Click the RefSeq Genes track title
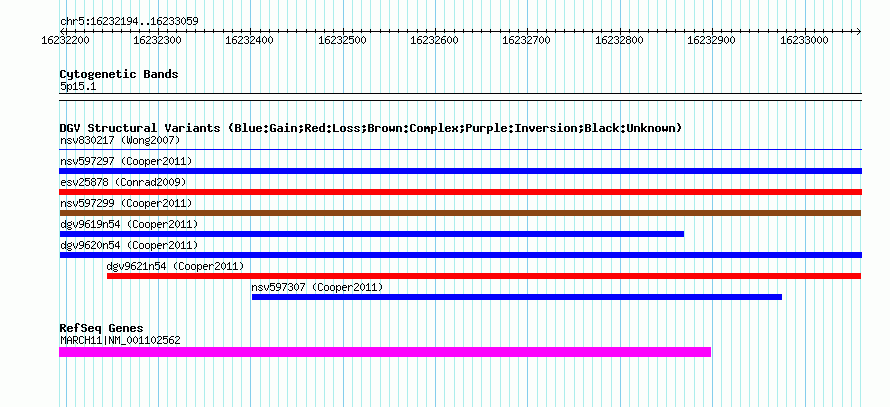 point(102,328)
